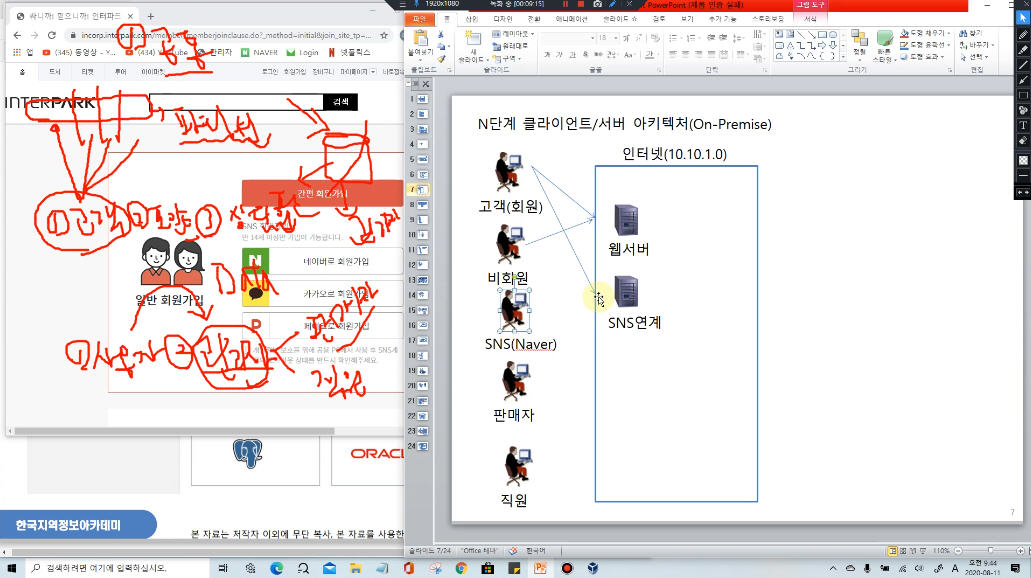
Task: Open the File tab in PowerPoint
Action: pyautogui.click(x=419, y=19)
